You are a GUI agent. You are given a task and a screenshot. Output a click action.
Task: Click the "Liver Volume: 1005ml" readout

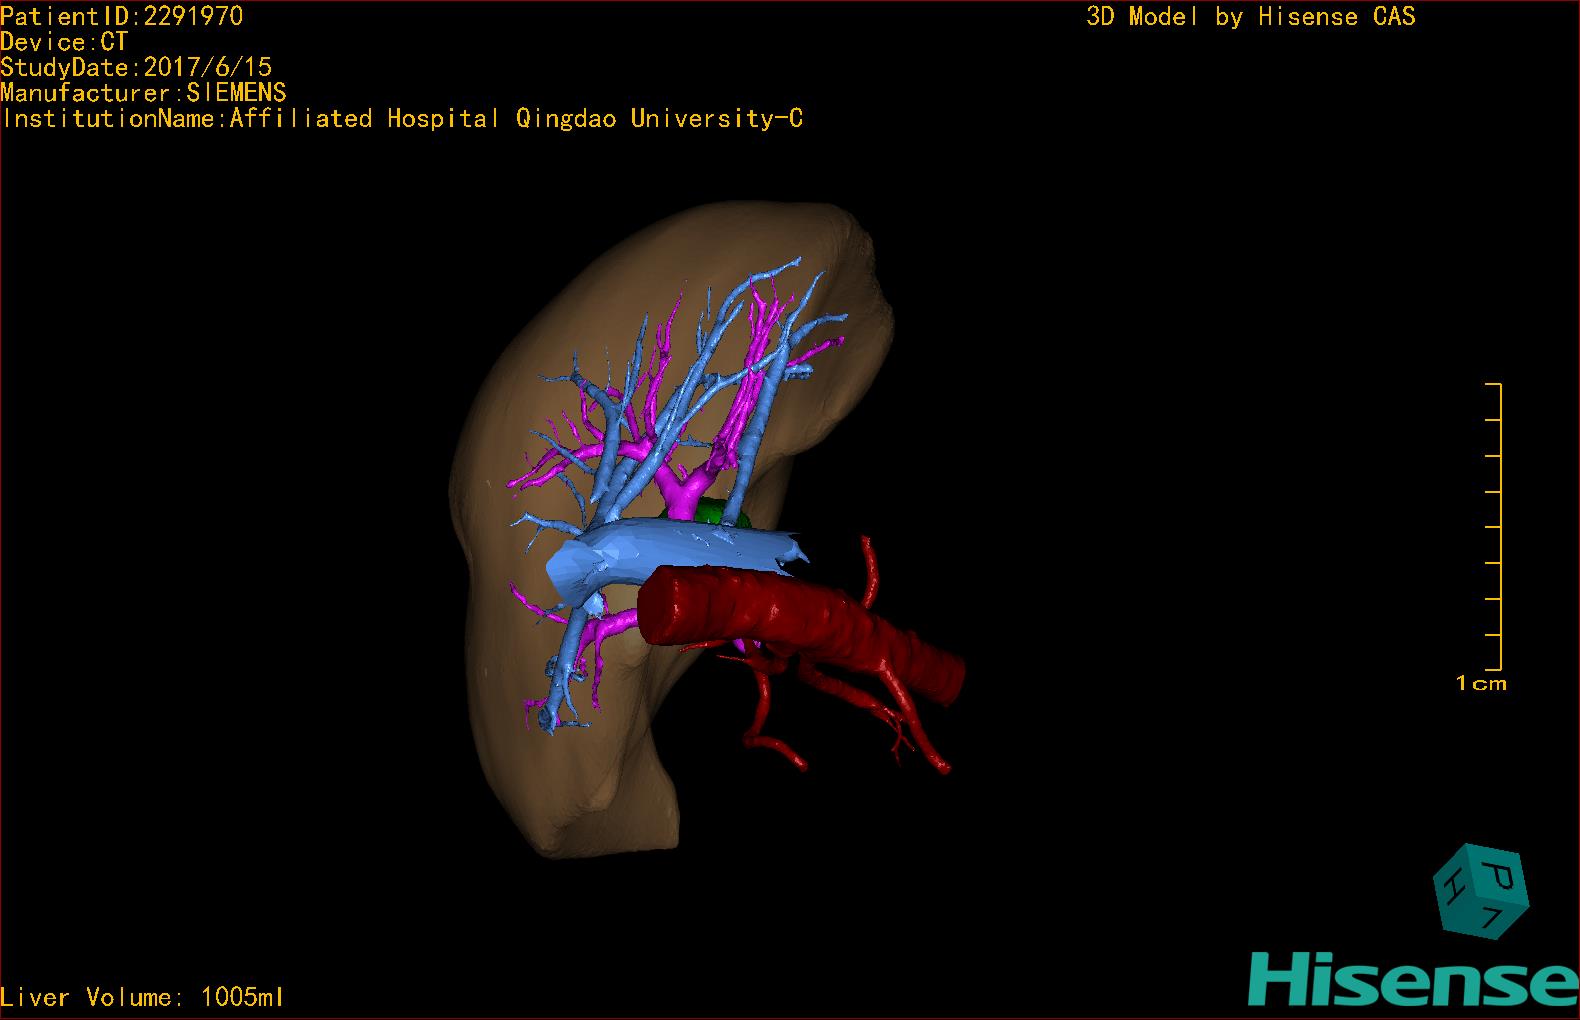pyautogui.click(x=142, y=997)
